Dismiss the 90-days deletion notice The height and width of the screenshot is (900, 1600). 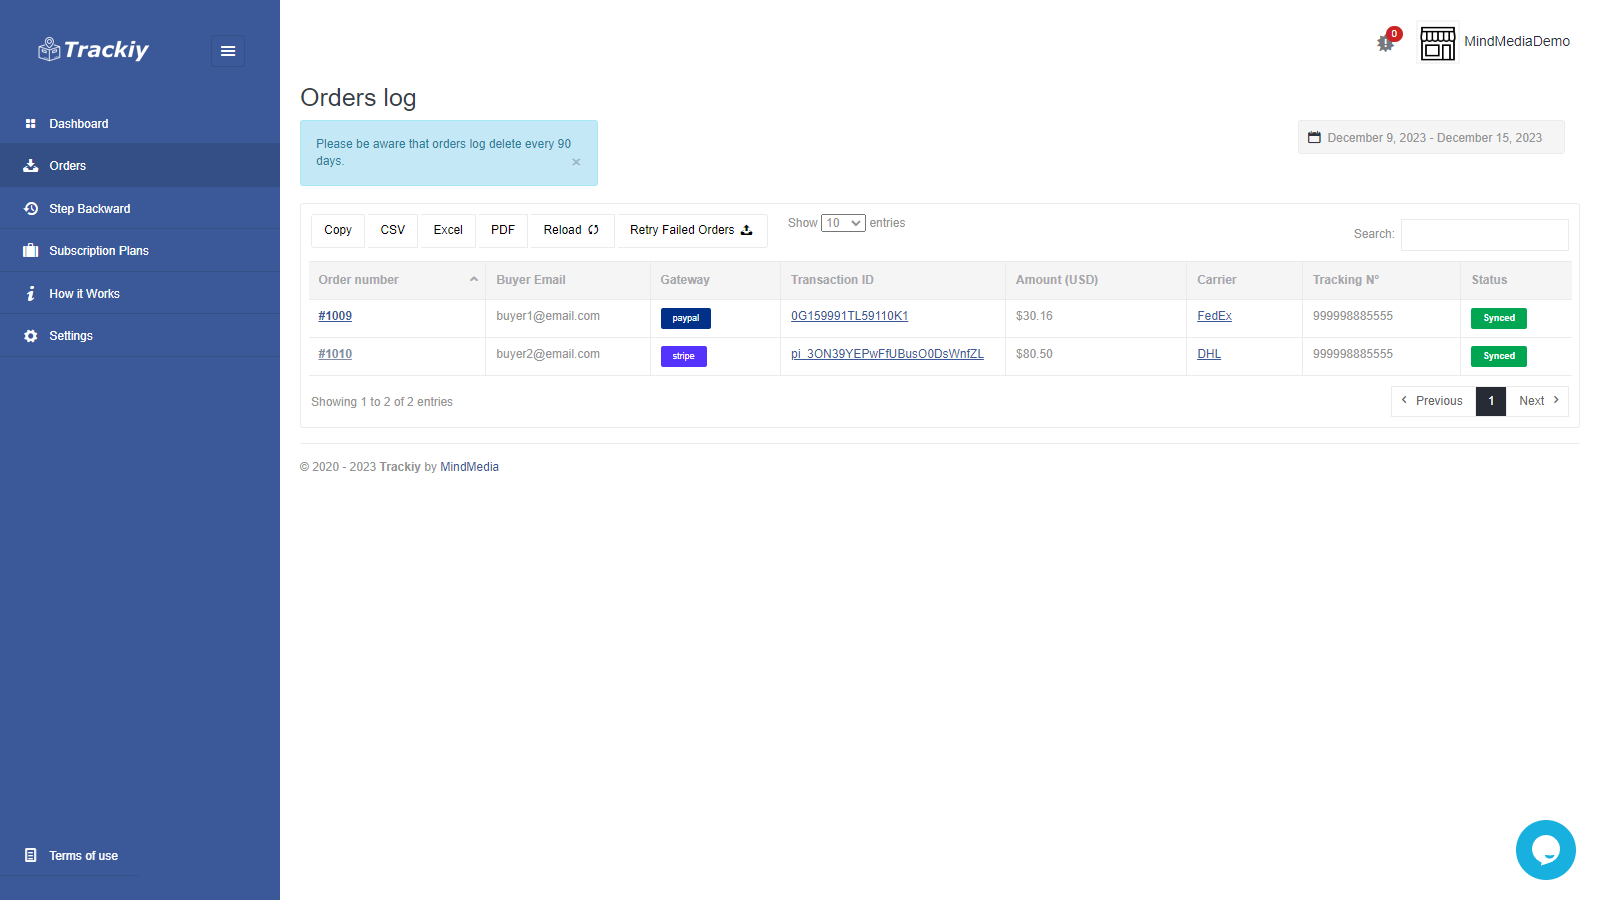[x=576, y=162]
